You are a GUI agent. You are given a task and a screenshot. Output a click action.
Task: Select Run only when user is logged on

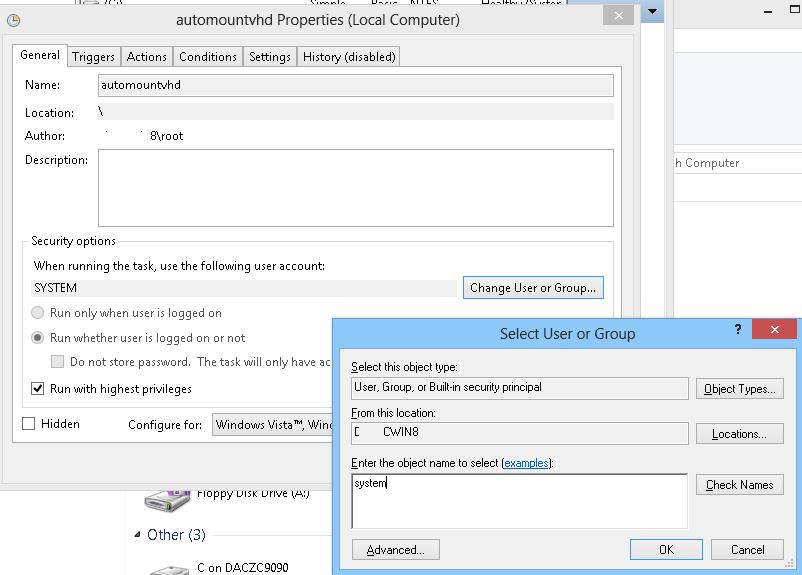pyautogui.click(x=37, y=313)
